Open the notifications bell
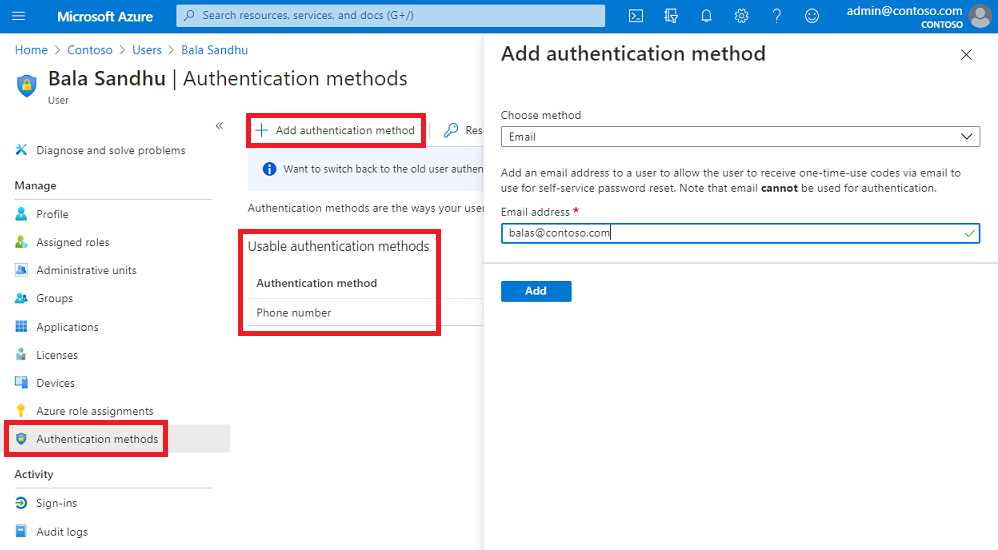Viewport: 998px width, 550px height. pyautogui.click(x=706, y=16)
